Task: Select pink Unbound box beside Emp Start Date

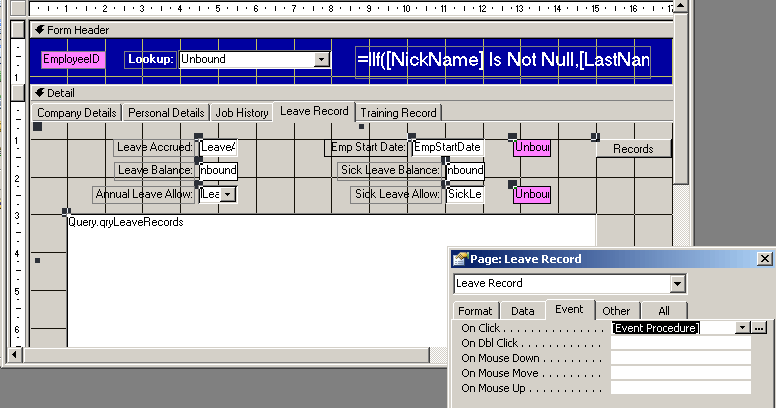Action: [x=532, y=148]
